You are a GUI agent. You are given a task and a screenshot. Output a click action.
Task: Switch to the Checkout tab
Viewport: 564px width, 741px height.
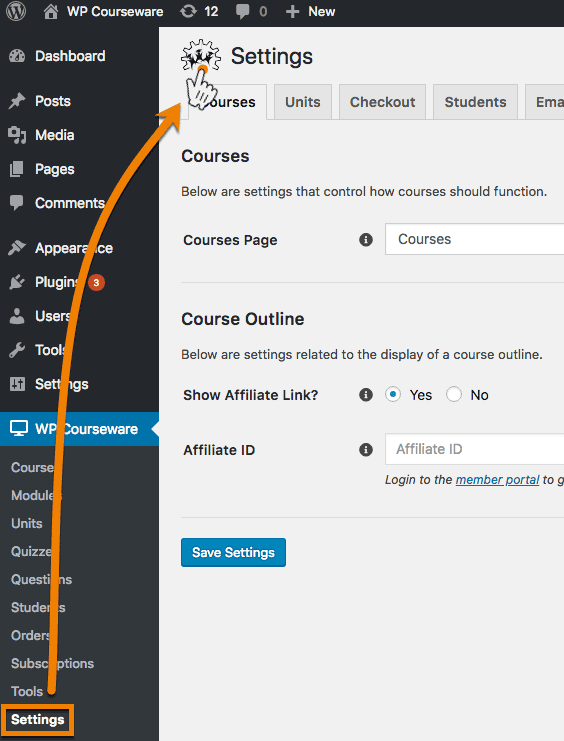click(x=382, y=102)
